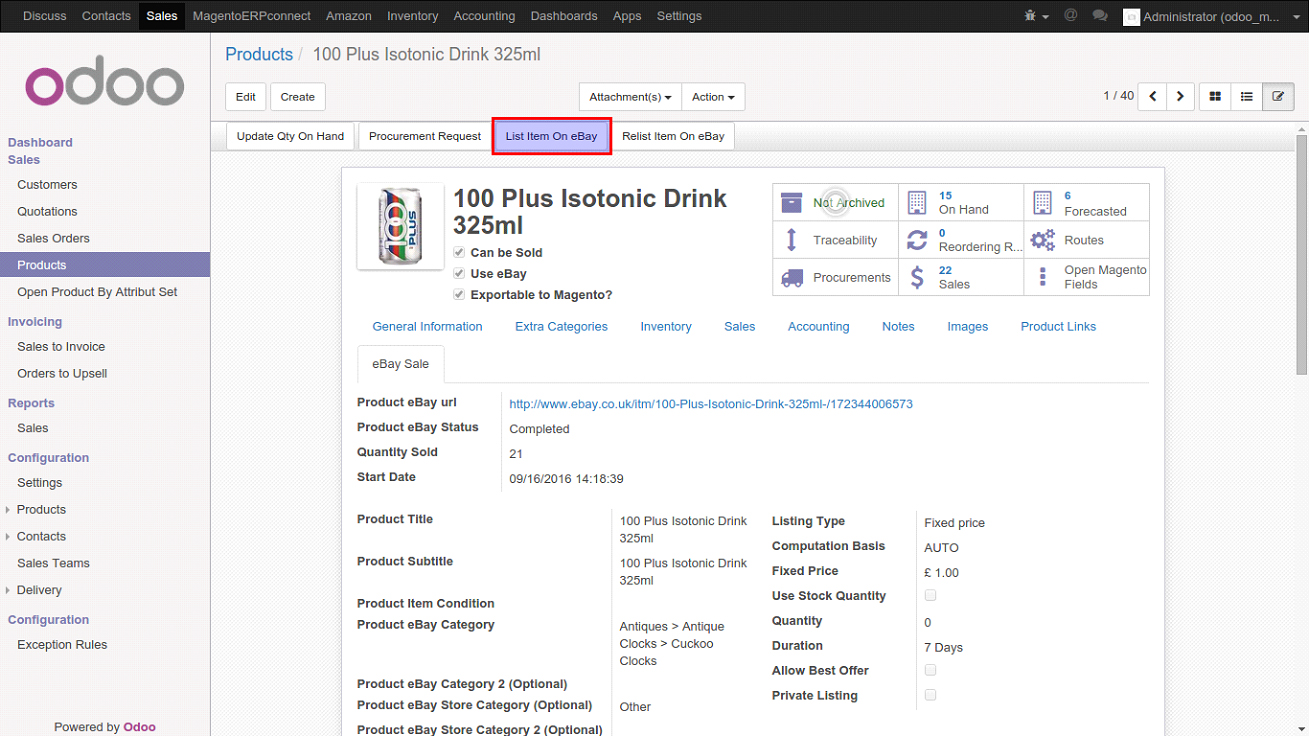Switch to Product Links tab
The height and width of the screenshot is (736, 1309).
click(x=1058, y=327)
